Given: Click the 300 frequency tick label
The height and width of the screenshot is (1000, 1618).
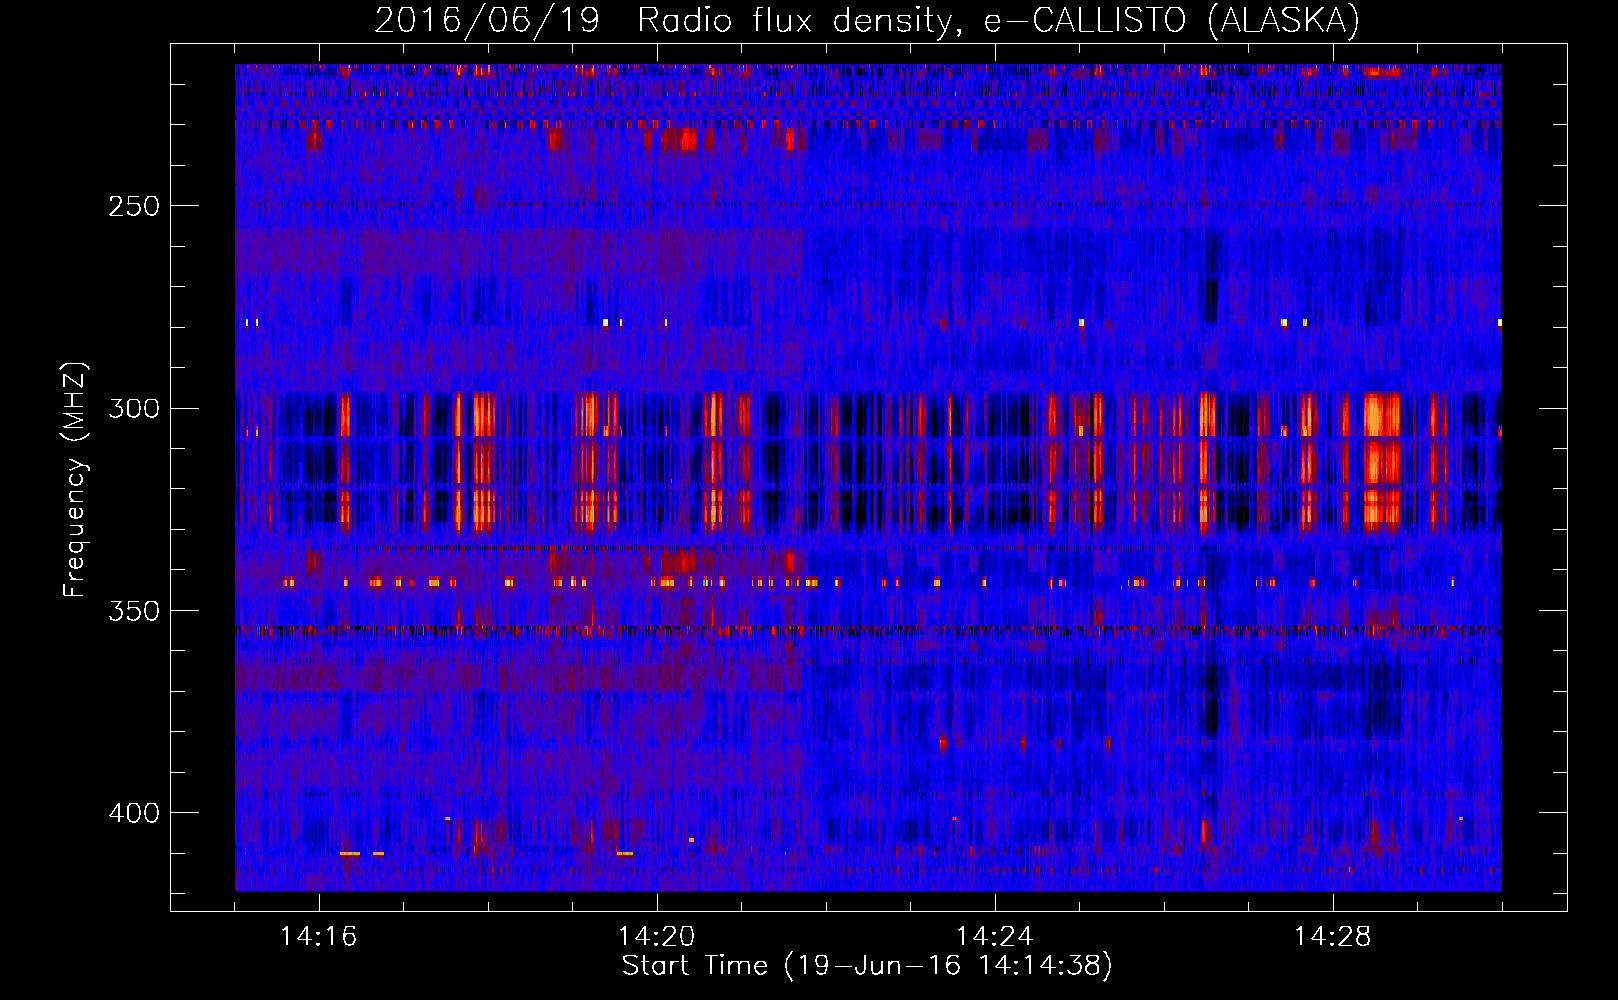Looking at the screenshot, I should (x=133, y=408).
